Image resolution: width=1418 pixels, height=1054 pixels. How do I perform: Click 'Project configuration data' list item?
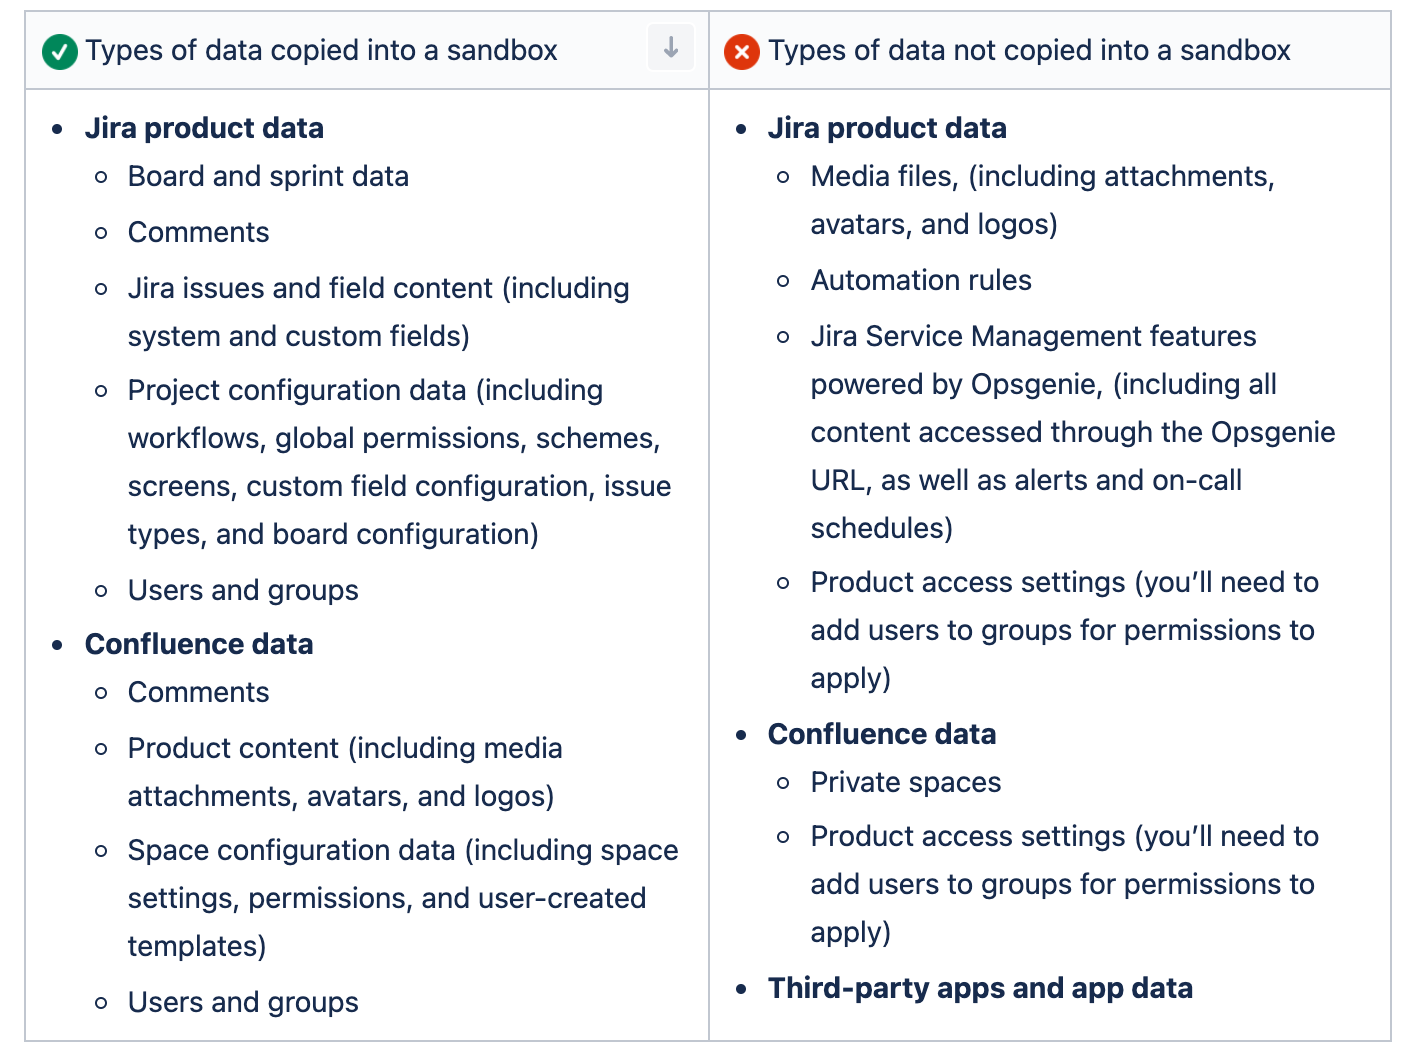pyautogui.click(x=400, y=463)
